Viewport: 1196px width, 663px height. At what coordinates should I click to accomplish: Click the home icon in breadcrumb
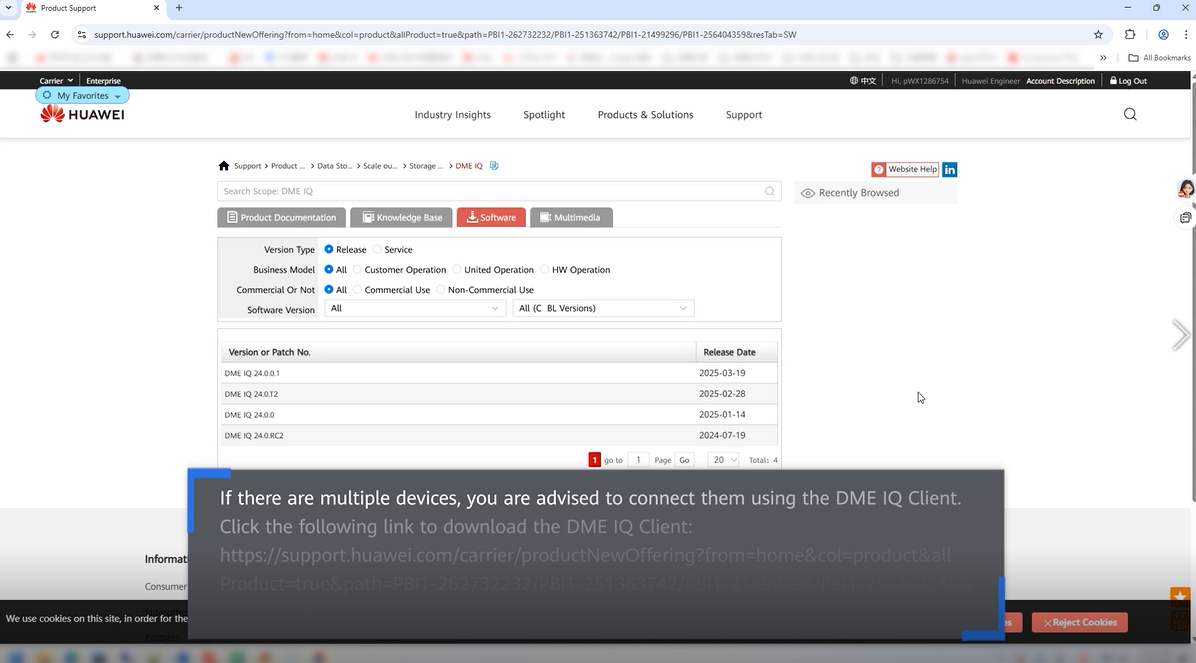click(224, 166)
